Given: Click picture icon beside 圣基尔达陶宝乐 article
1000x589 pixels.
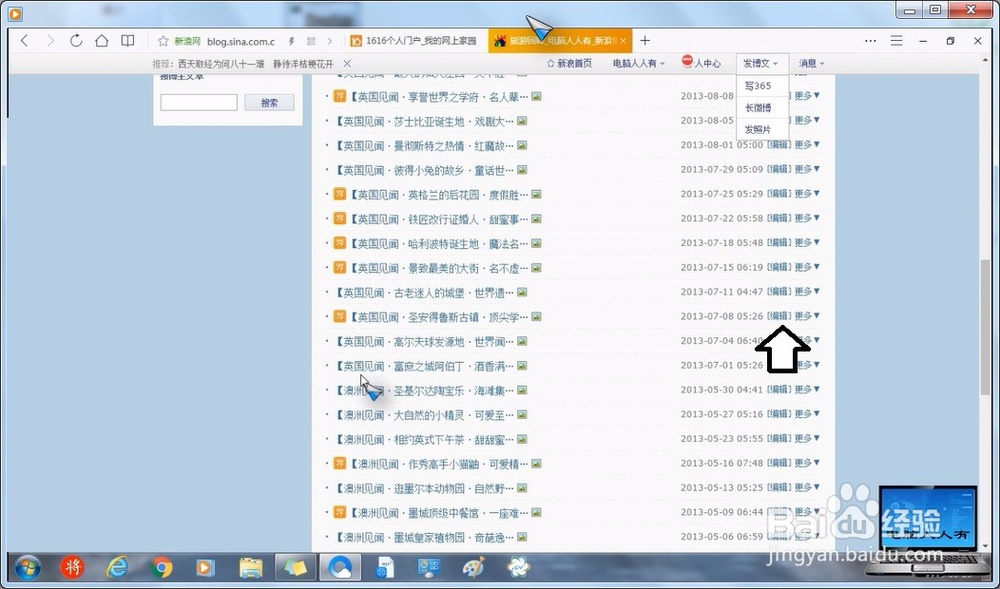Looking at the screenshot, I should (x=522, y=390).
